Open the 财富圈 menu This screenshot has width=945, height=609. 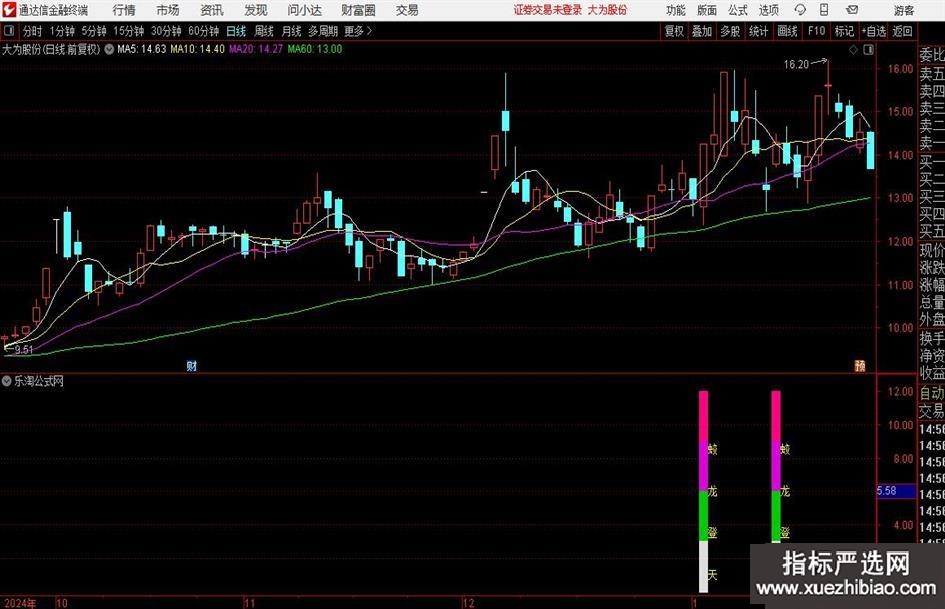(358, 10)
